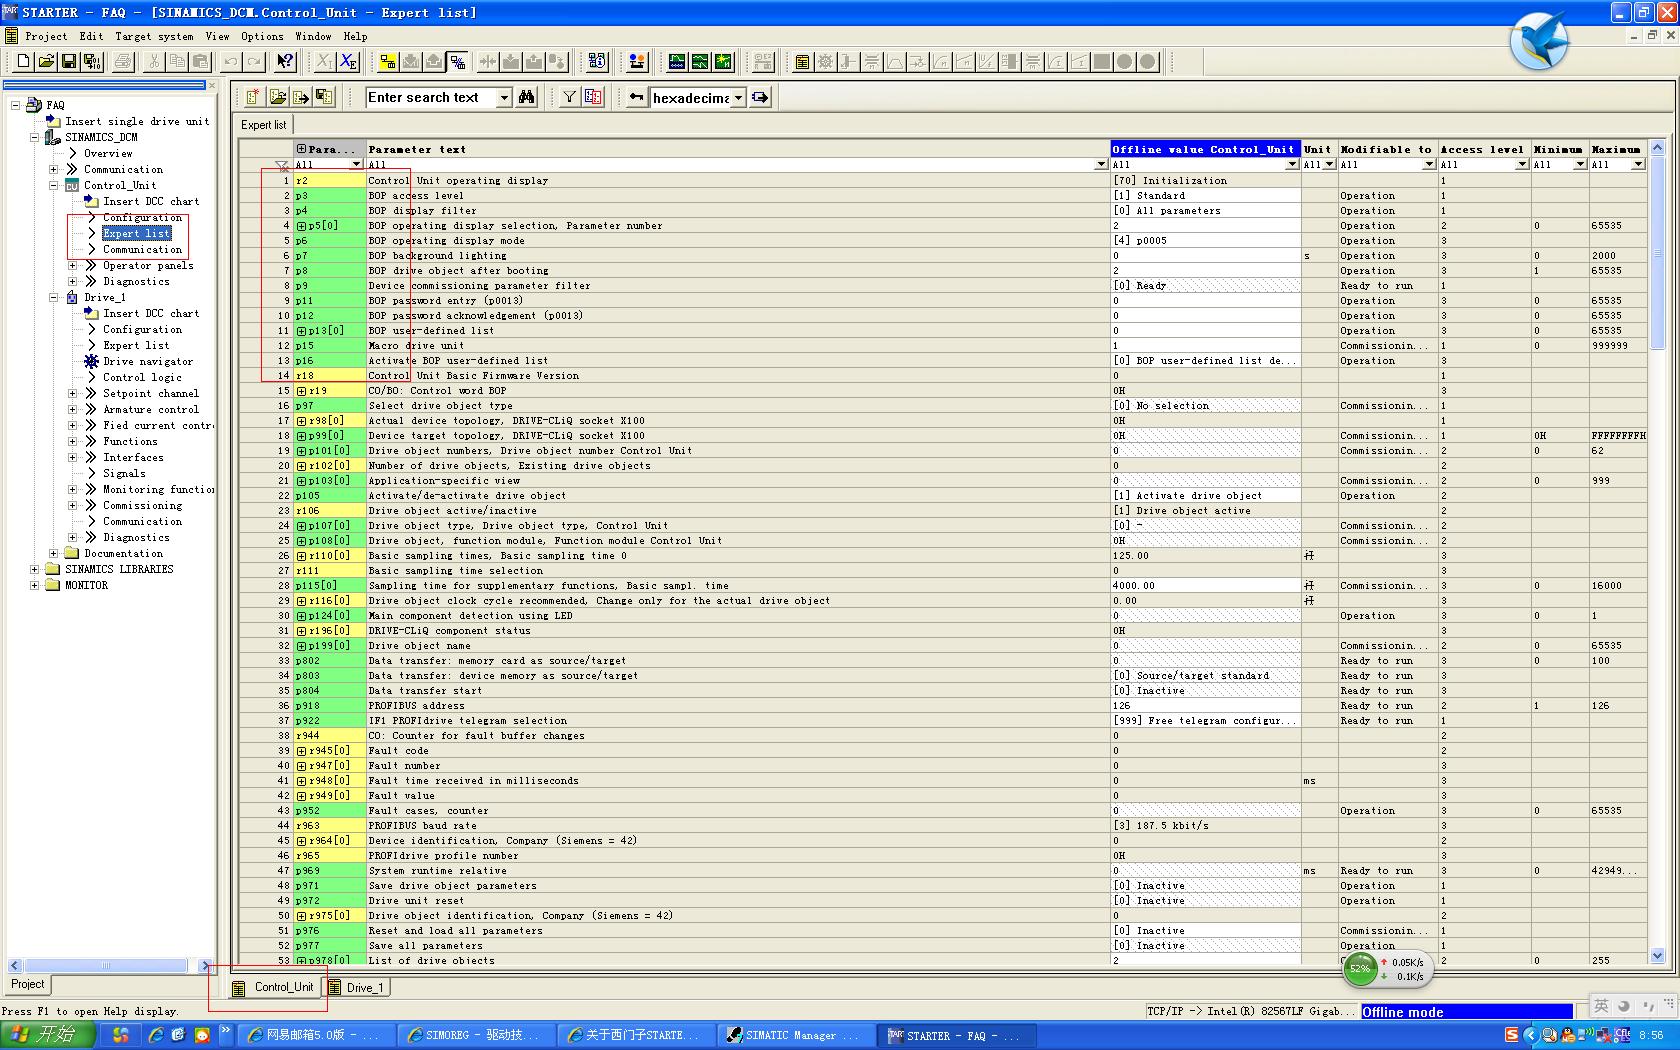Click the Drive navigator icon in project tree

click(91, 361)
